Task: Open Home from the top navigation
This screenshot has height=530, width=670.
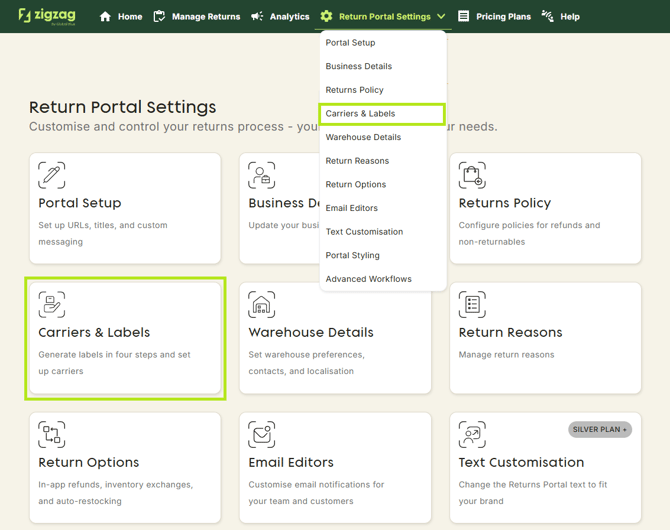Action: click(121, 17)
